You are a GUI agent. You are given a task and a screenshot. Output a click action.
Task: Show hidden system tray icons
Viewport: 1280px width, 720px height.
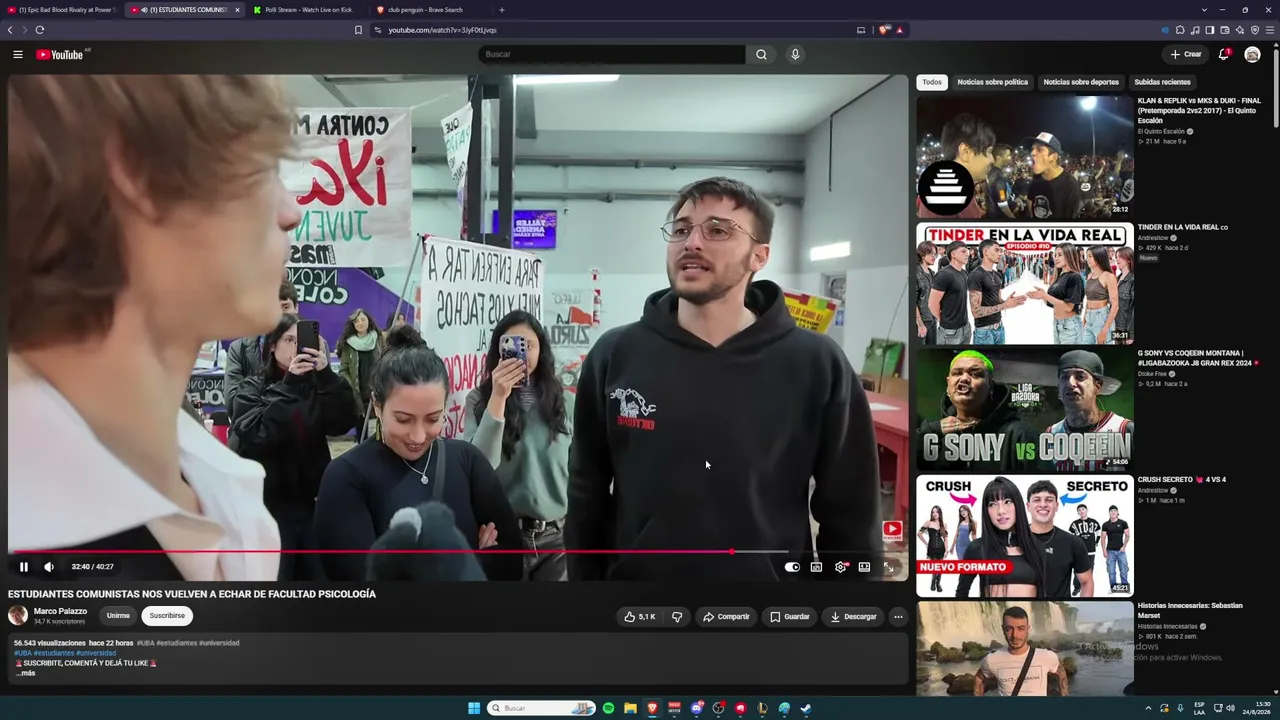click(1148, 708)
